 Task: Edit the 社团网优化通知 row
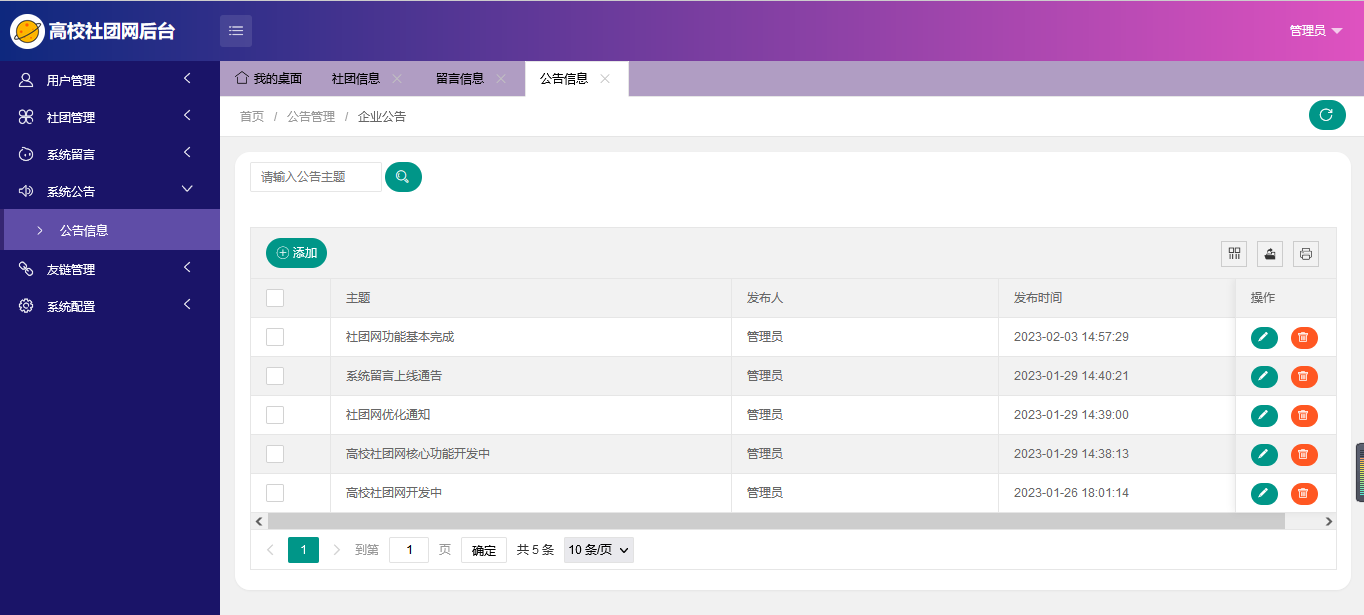coord(1264,416)
